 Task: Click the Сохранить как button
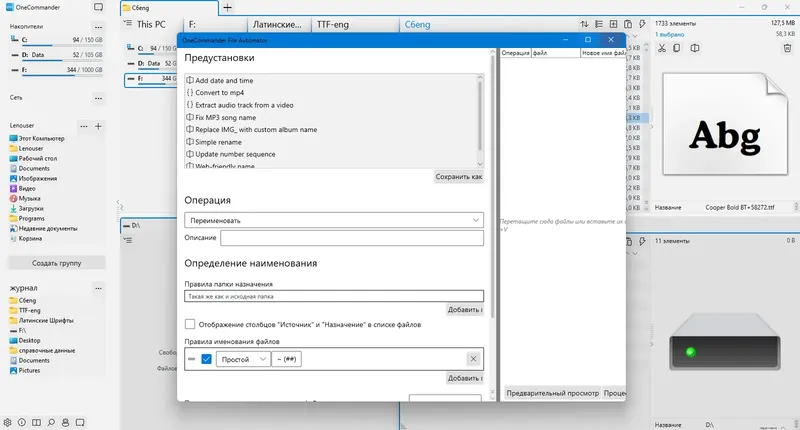pyautogui.click(x=459, y=176)
